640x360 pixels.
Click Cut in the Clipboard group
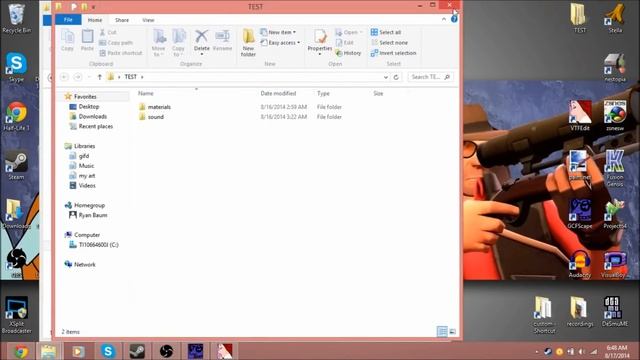coord(108,32)
